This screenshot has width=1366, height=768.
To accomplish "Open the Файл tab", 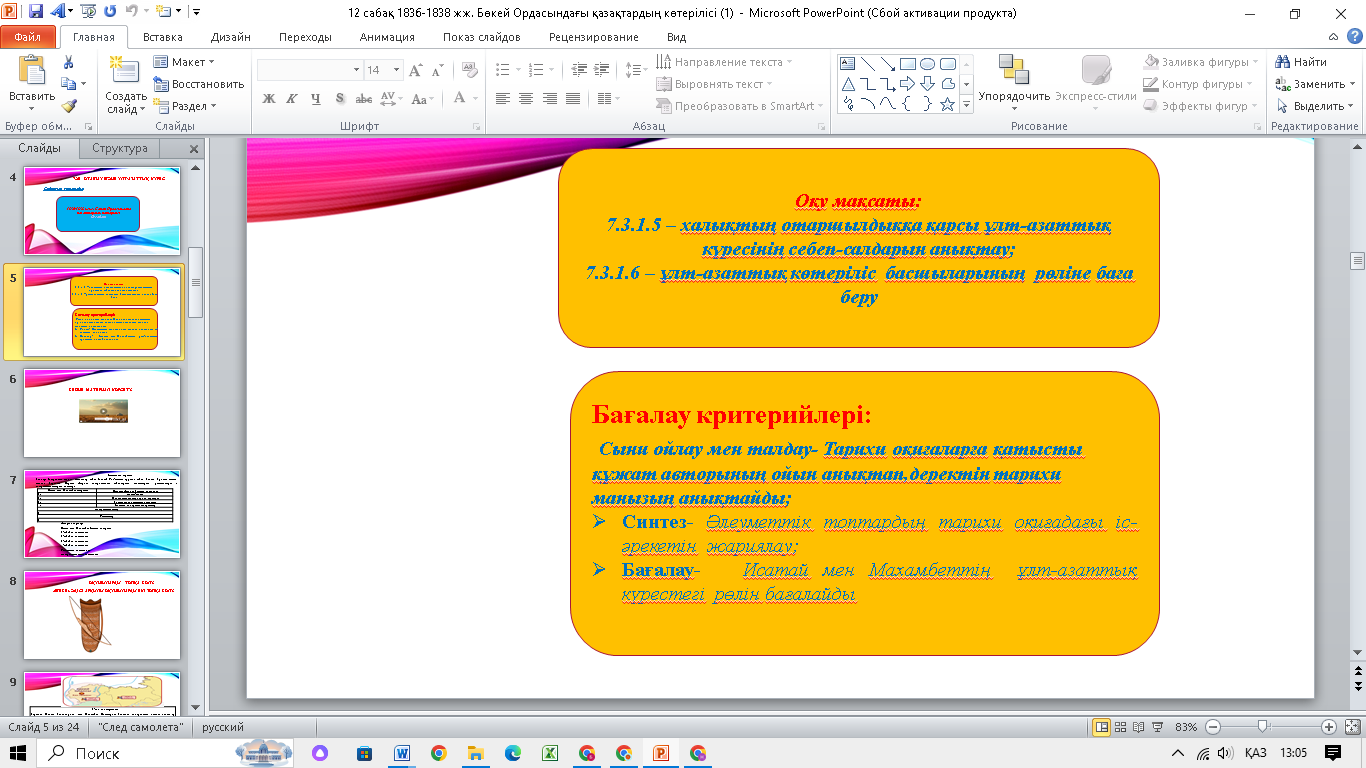I will coord(28,37).
